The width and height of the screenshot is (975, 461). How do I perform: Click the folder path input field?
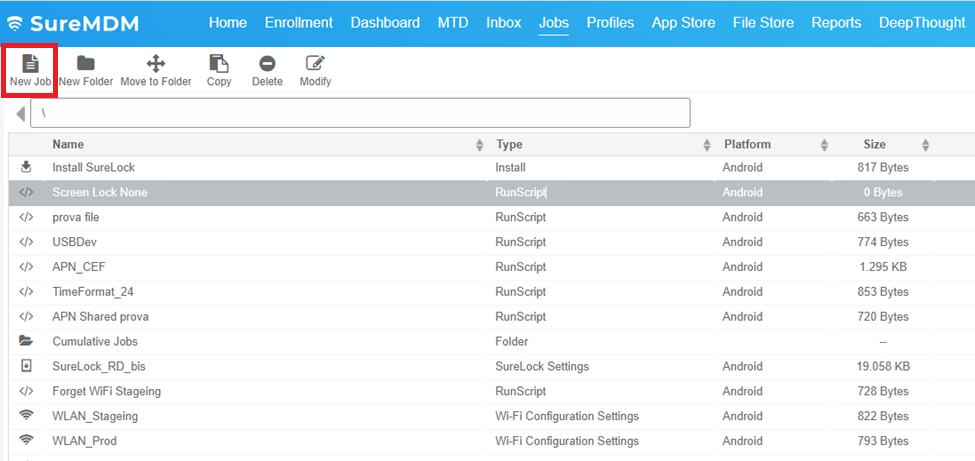tap(360, 113)
